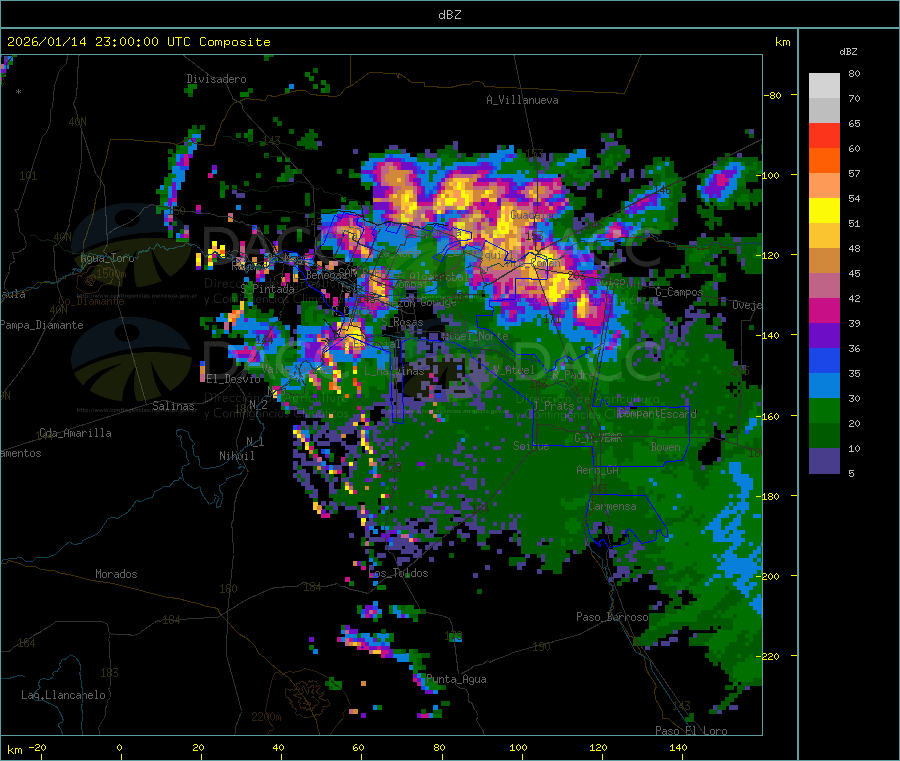Click the '-80' km y-axis tick
This screenshot has width=900, height=761.
coord(772,95)
